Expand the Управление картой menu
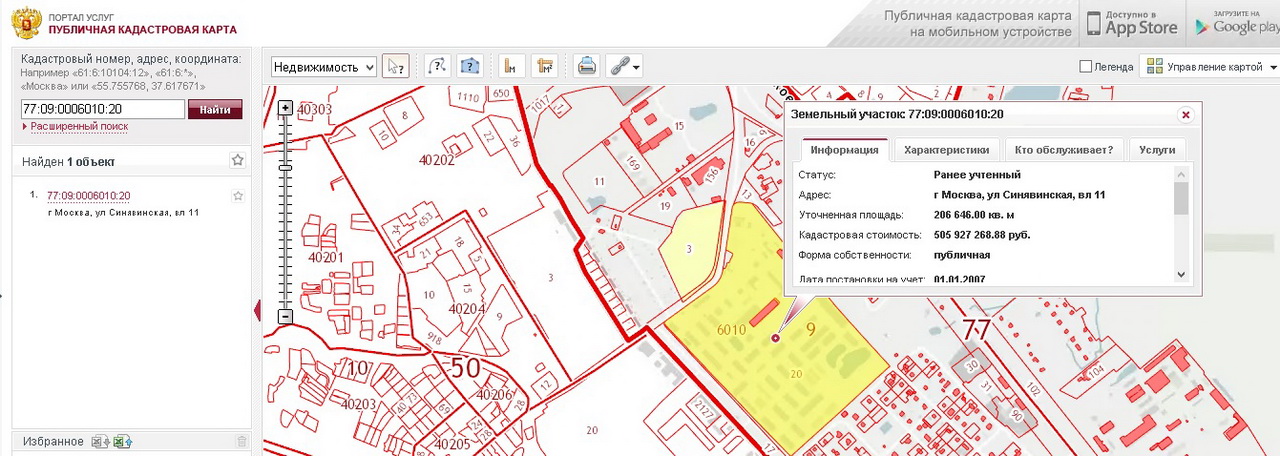 [1212, 67]
